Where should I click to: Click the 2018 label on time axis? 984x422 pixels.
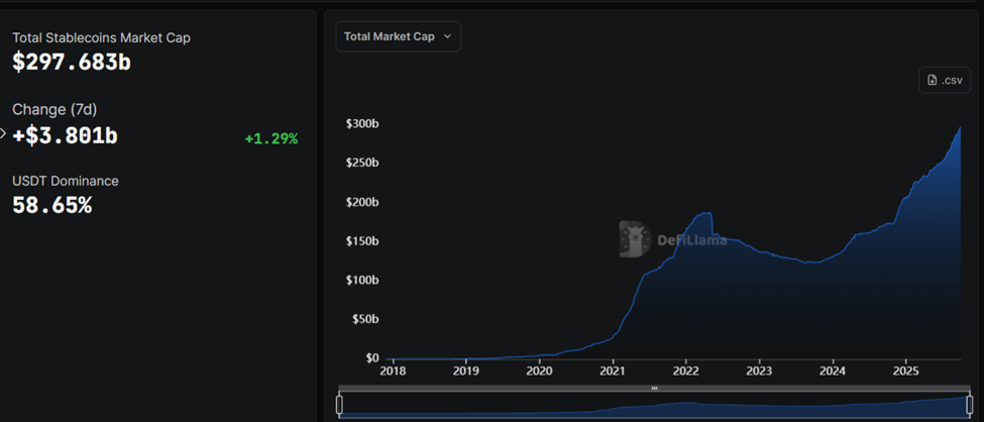click(393, 371)
